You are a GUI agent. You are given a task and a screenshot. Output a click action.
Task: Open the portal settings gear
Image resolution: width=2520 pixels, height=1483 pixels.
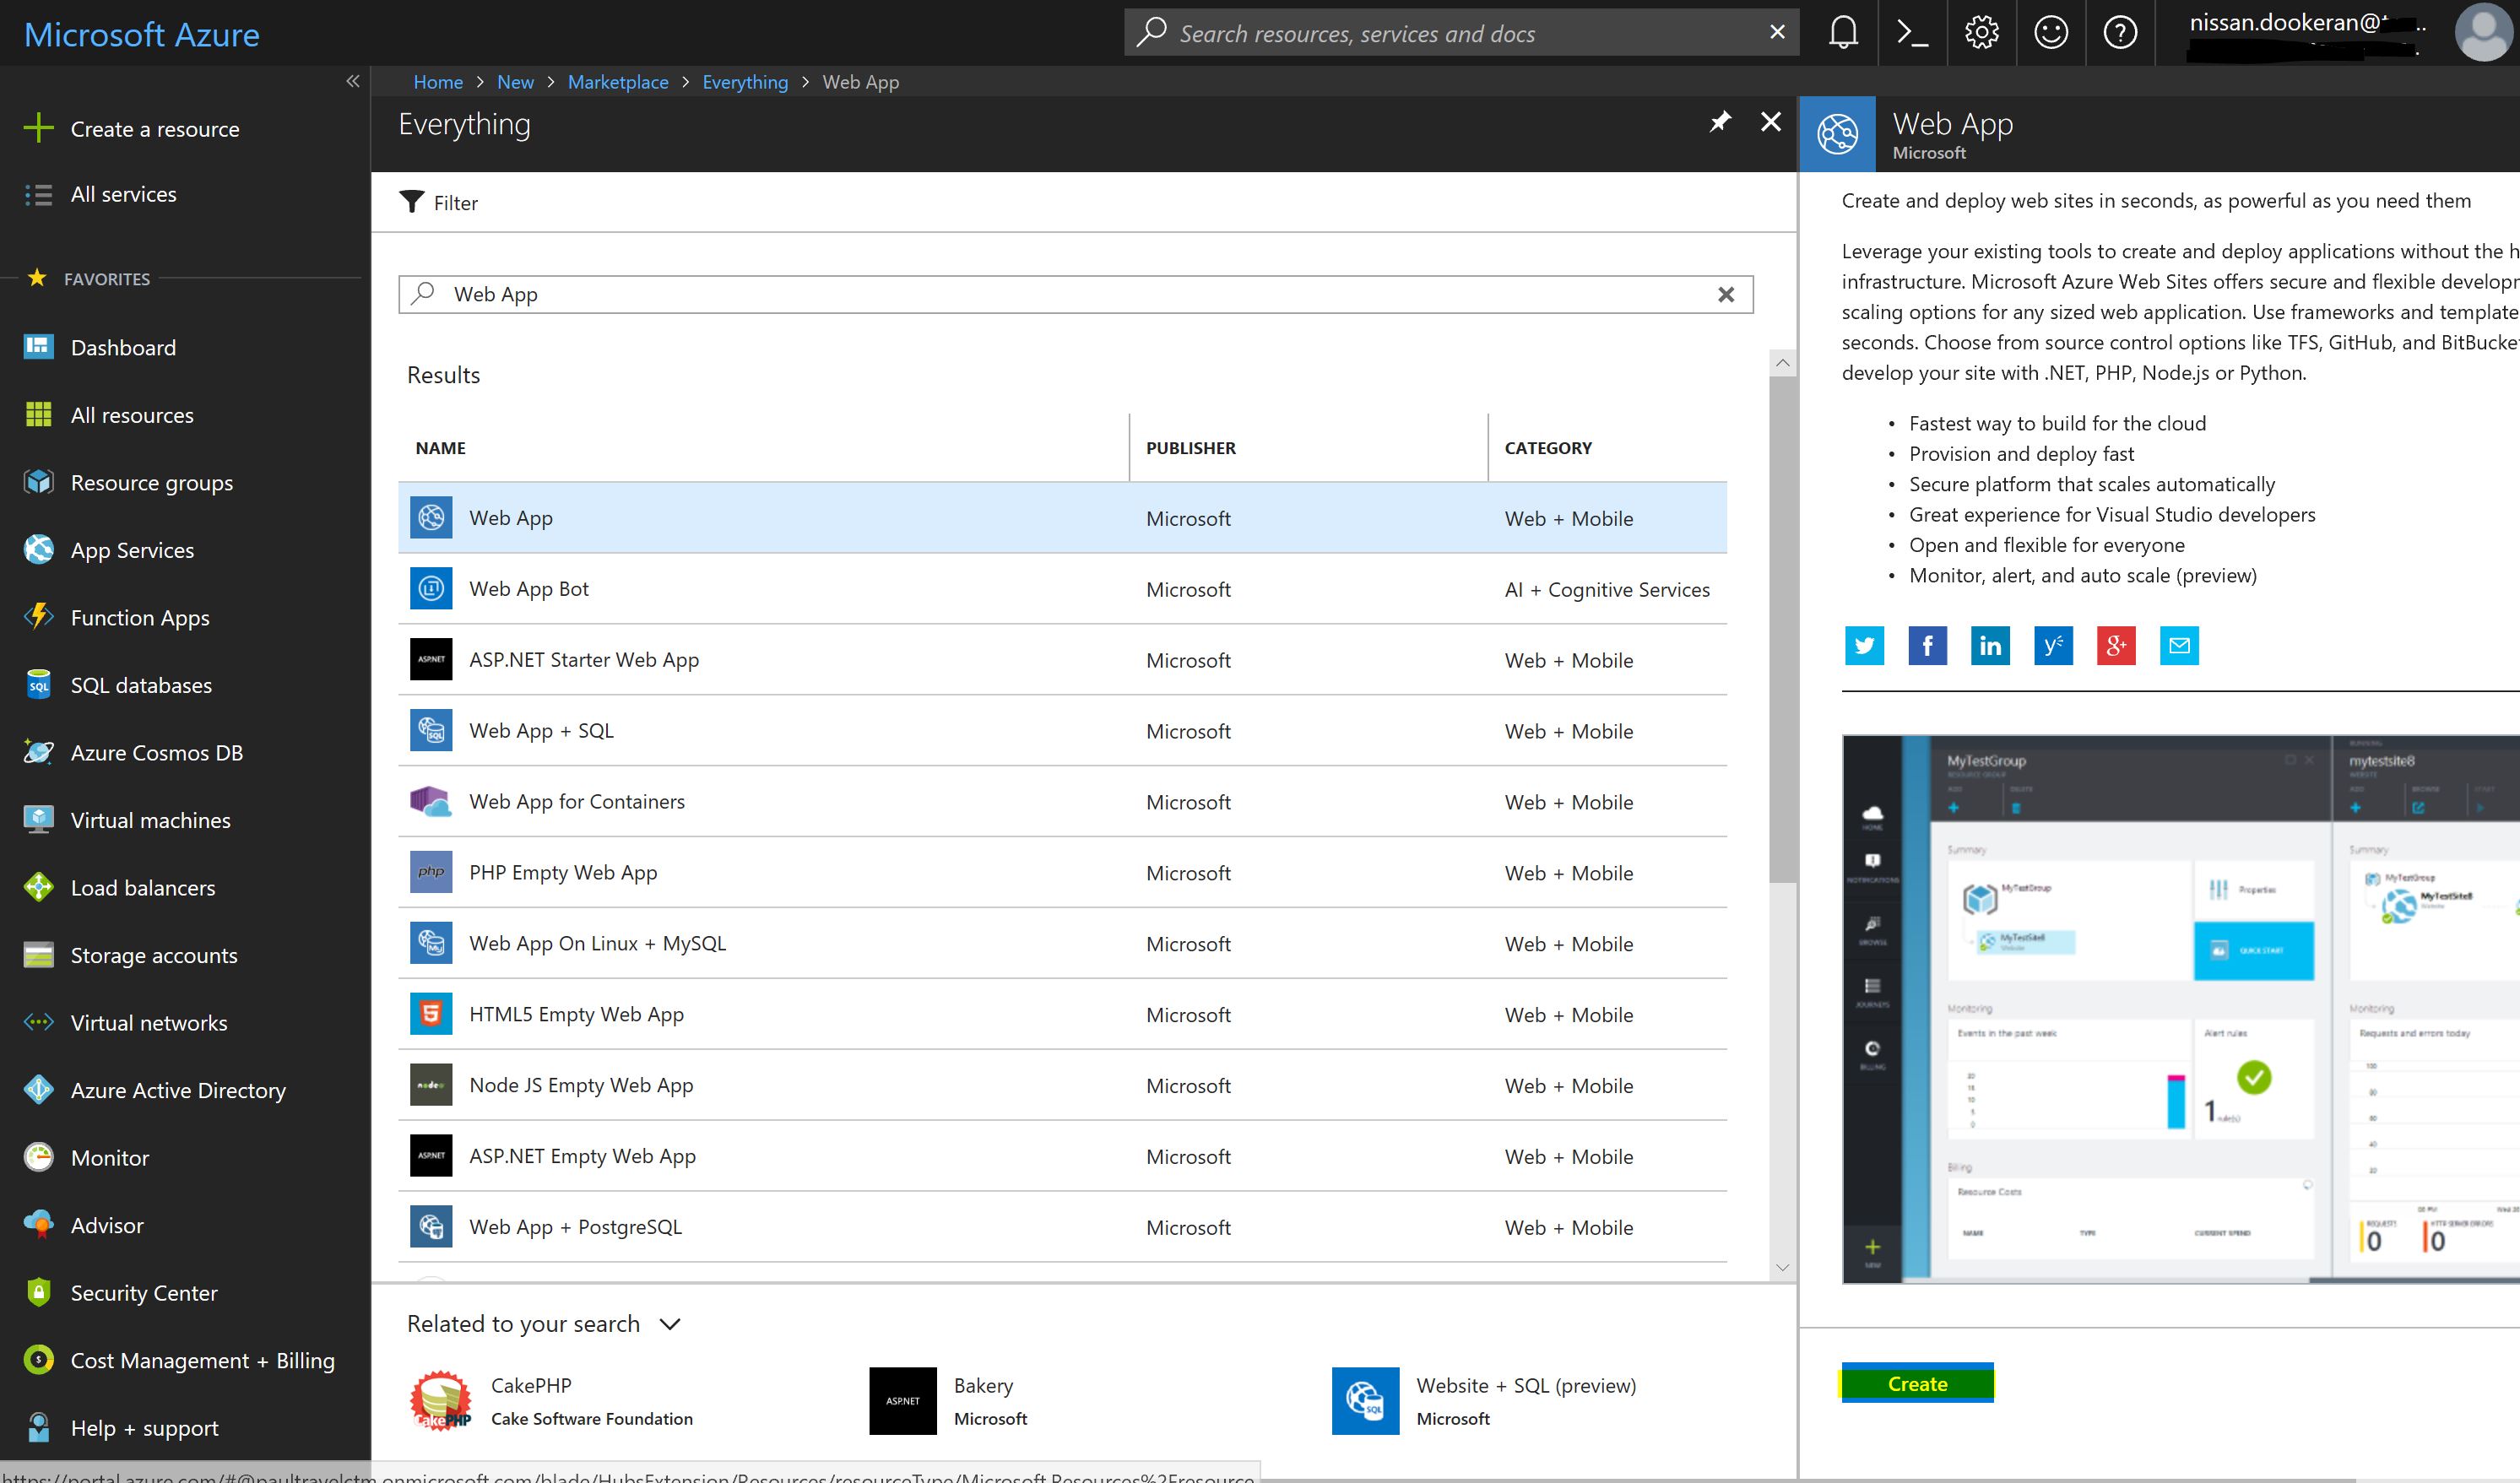1981,33
